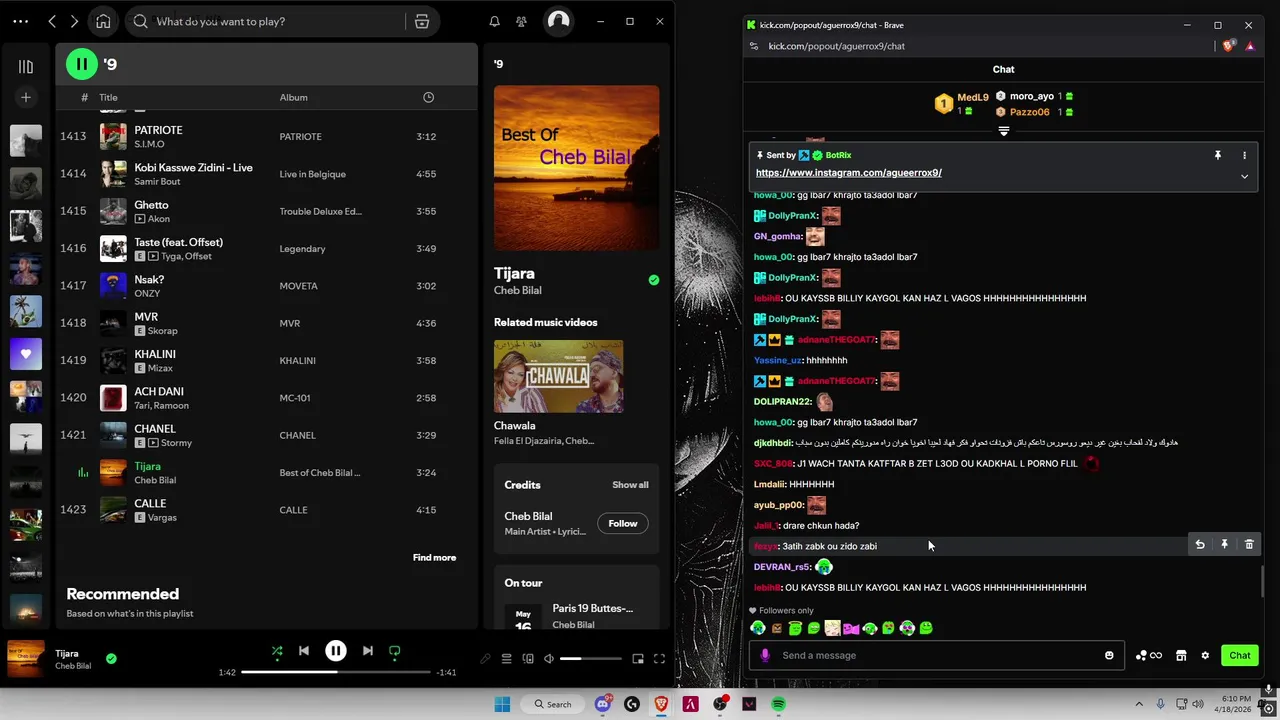Image resolution: width=1280 pixels, height=720 pixels.
Task: Open Friend Activity icon
Action: coord(521,21)
